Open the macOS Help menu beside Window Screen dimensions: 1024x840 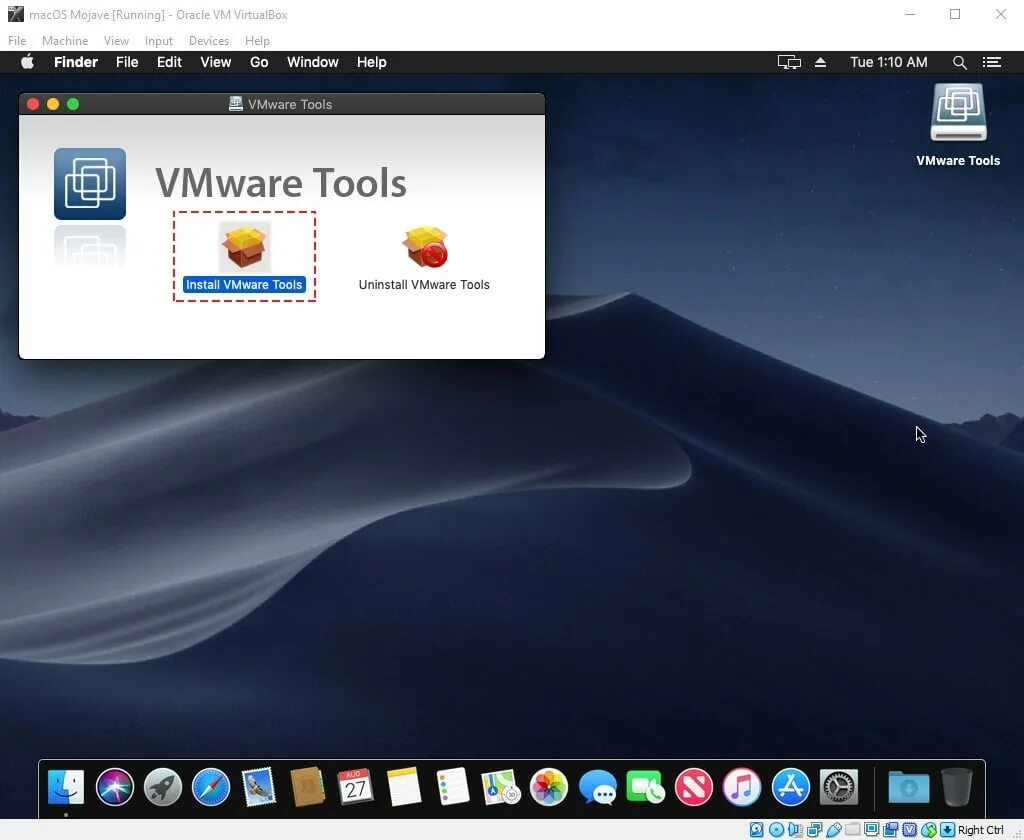point(372,62)
